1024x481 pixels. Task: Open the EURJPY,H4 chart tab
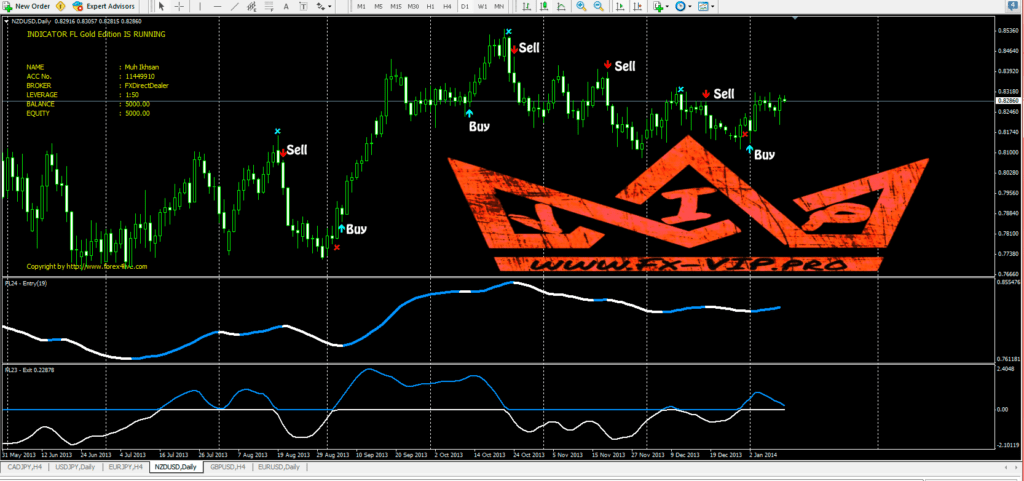click(x=126, y=467)
